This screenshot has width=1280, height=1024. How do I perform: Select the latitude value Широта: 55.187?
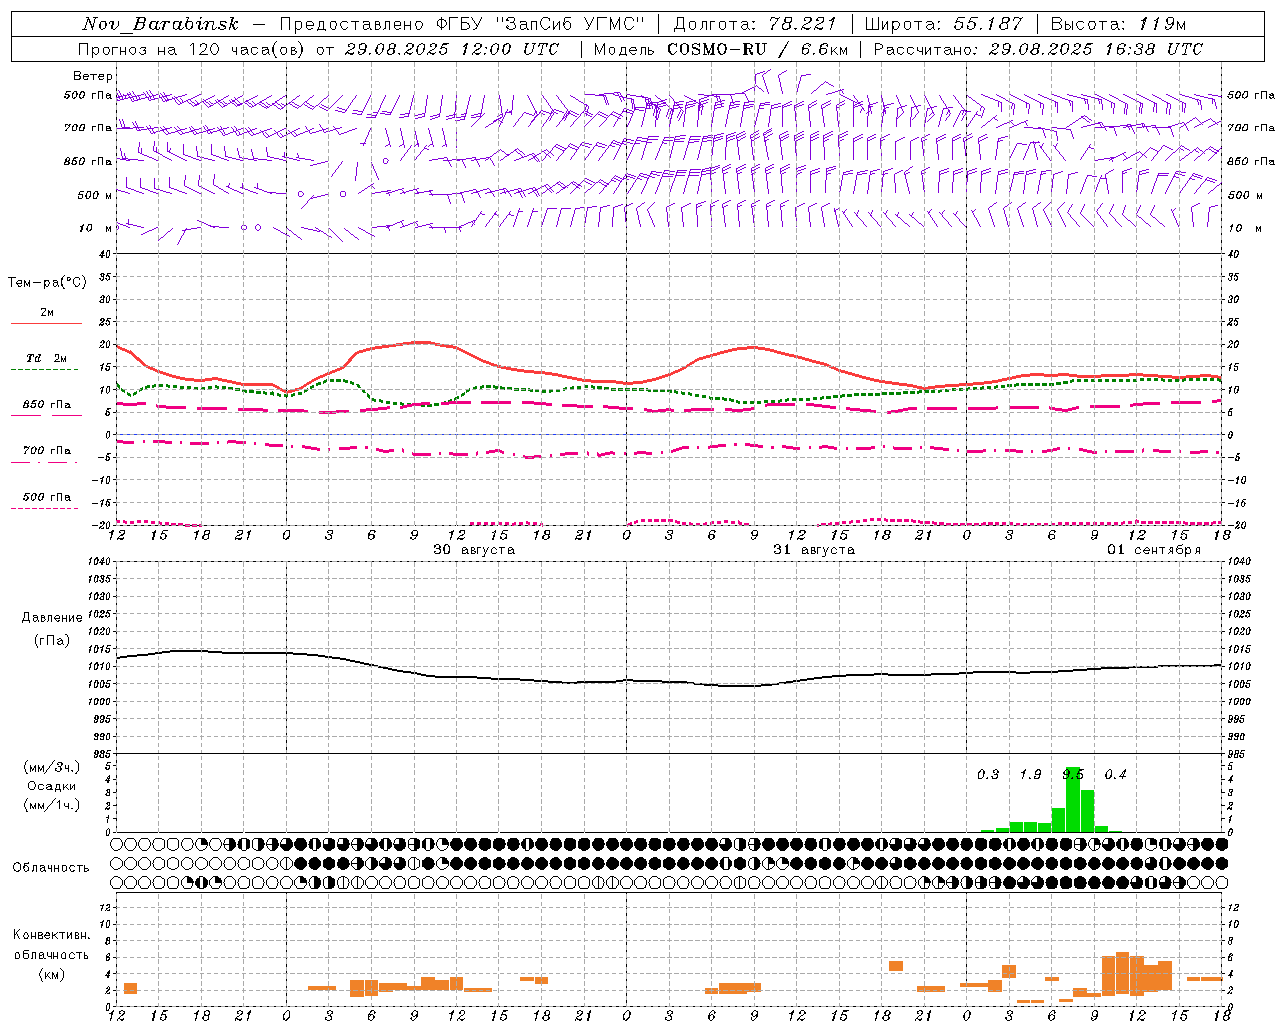[943, 24]
